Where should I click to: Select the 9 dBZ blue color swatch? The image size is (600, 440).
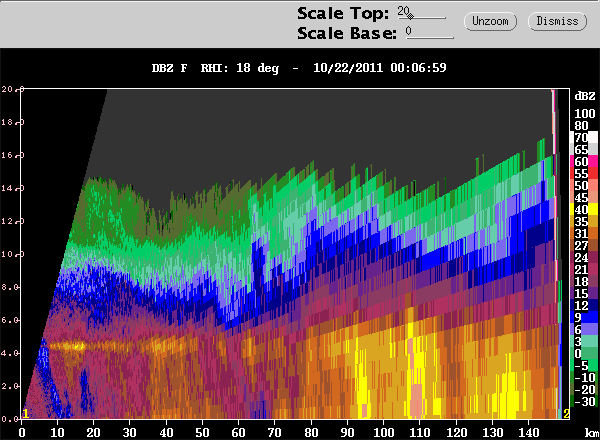584,317
